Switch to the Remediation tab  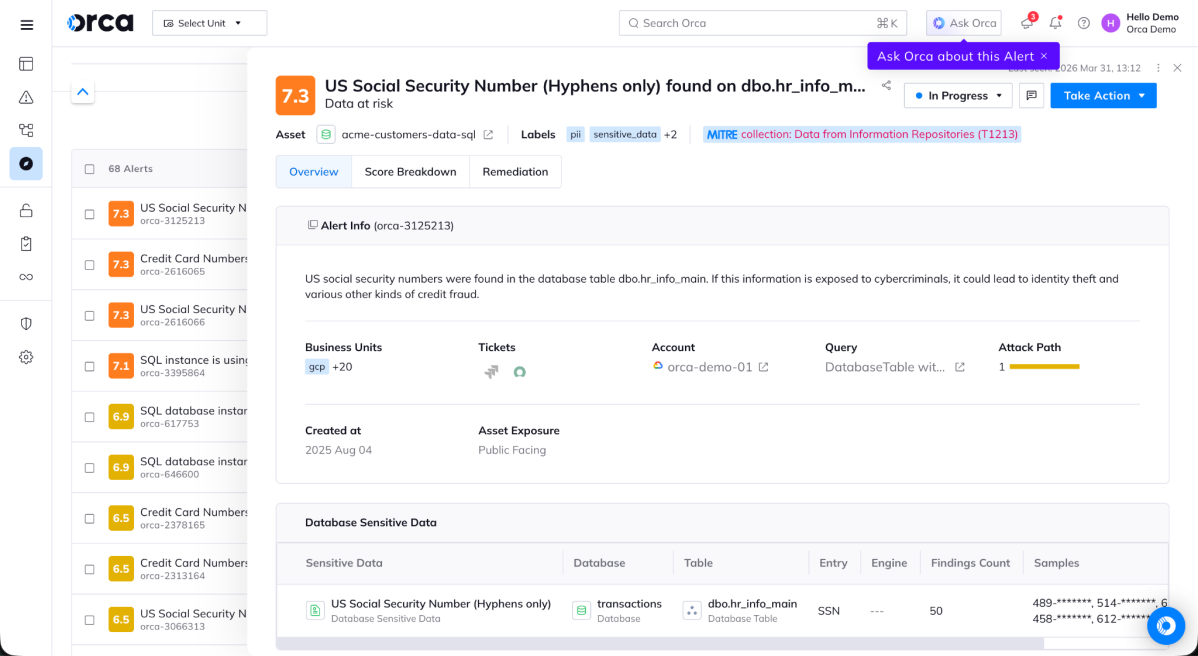tap(515, 172)
